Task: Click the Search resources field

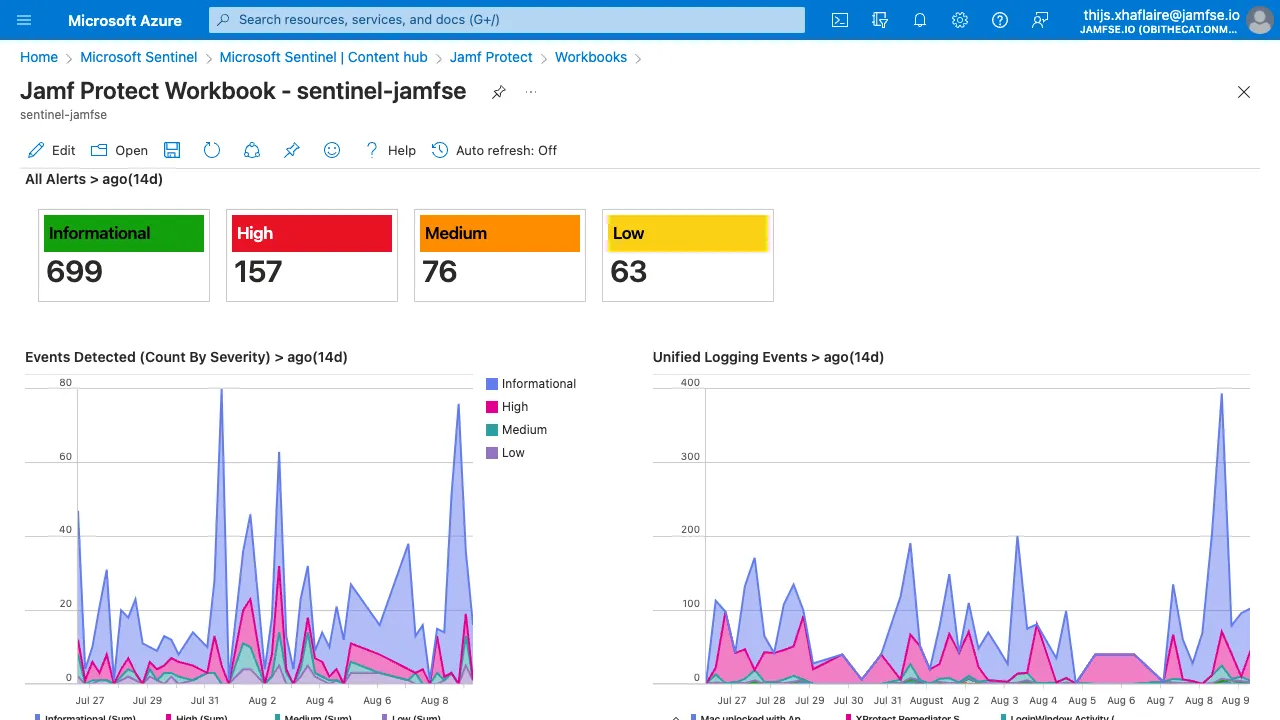Action: pyautogui.click(x=506, y=20)
